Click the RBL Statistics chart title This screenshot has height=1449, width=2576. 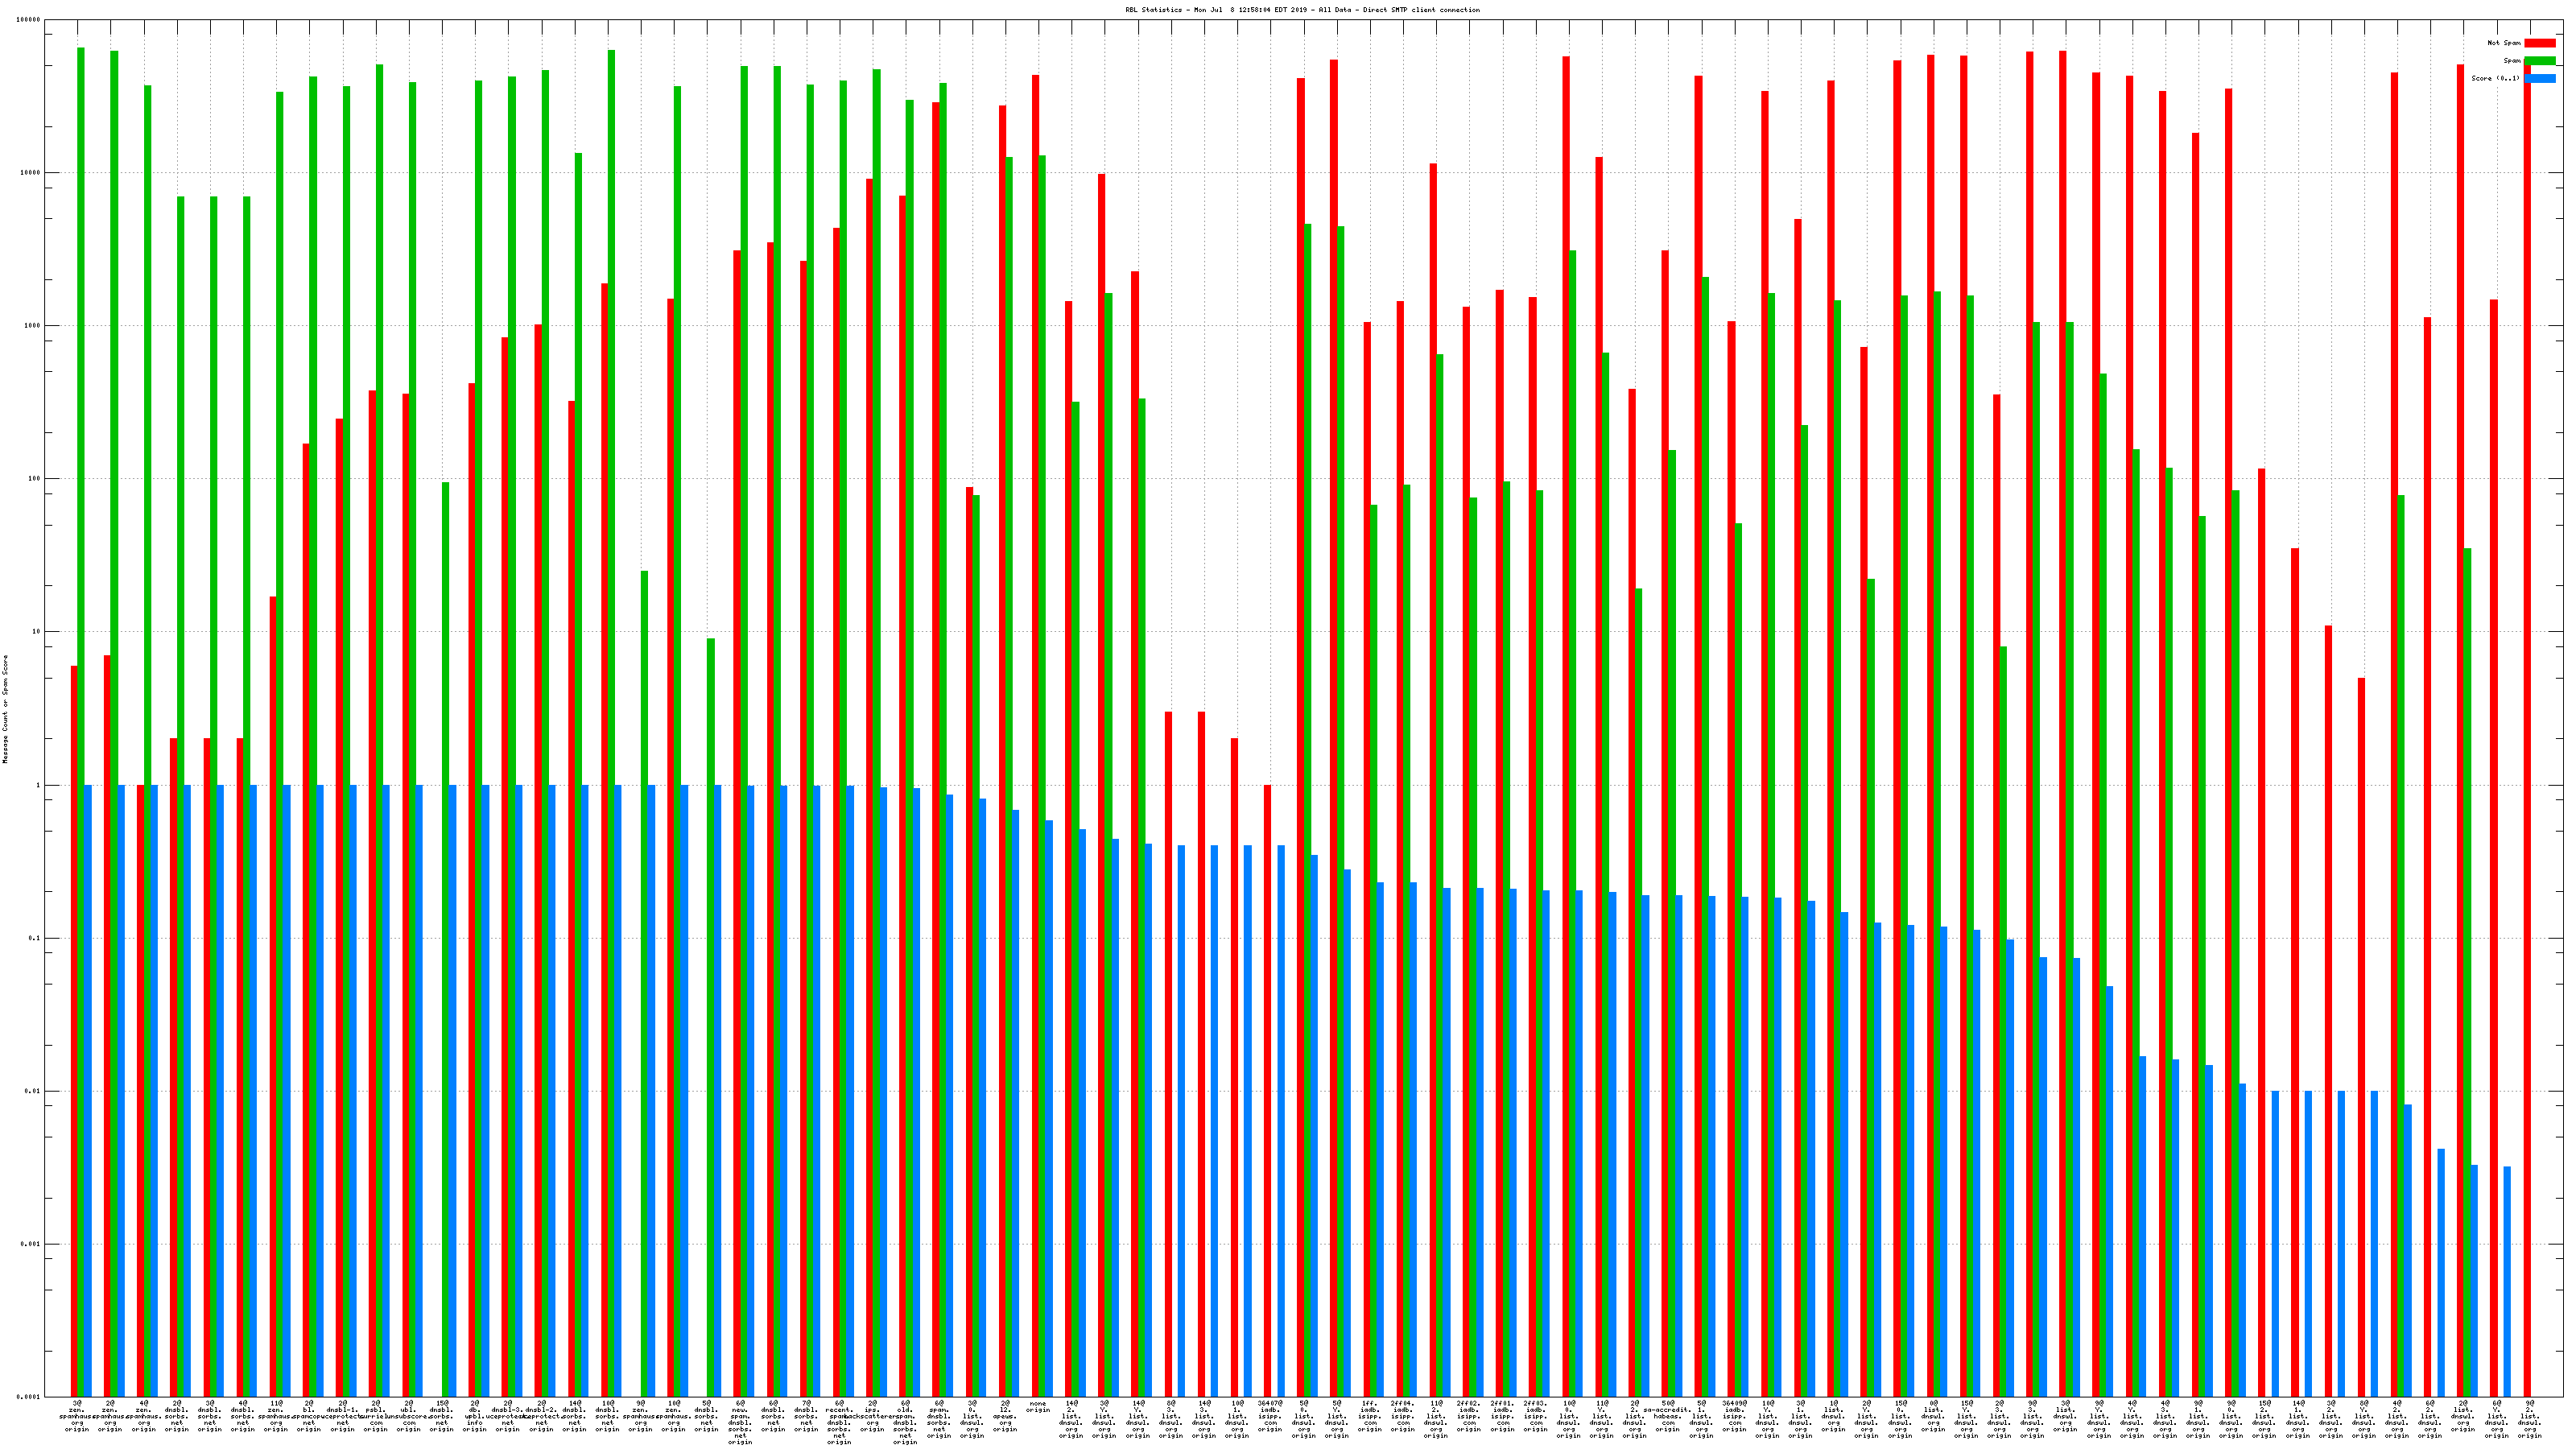point(1302,10)
